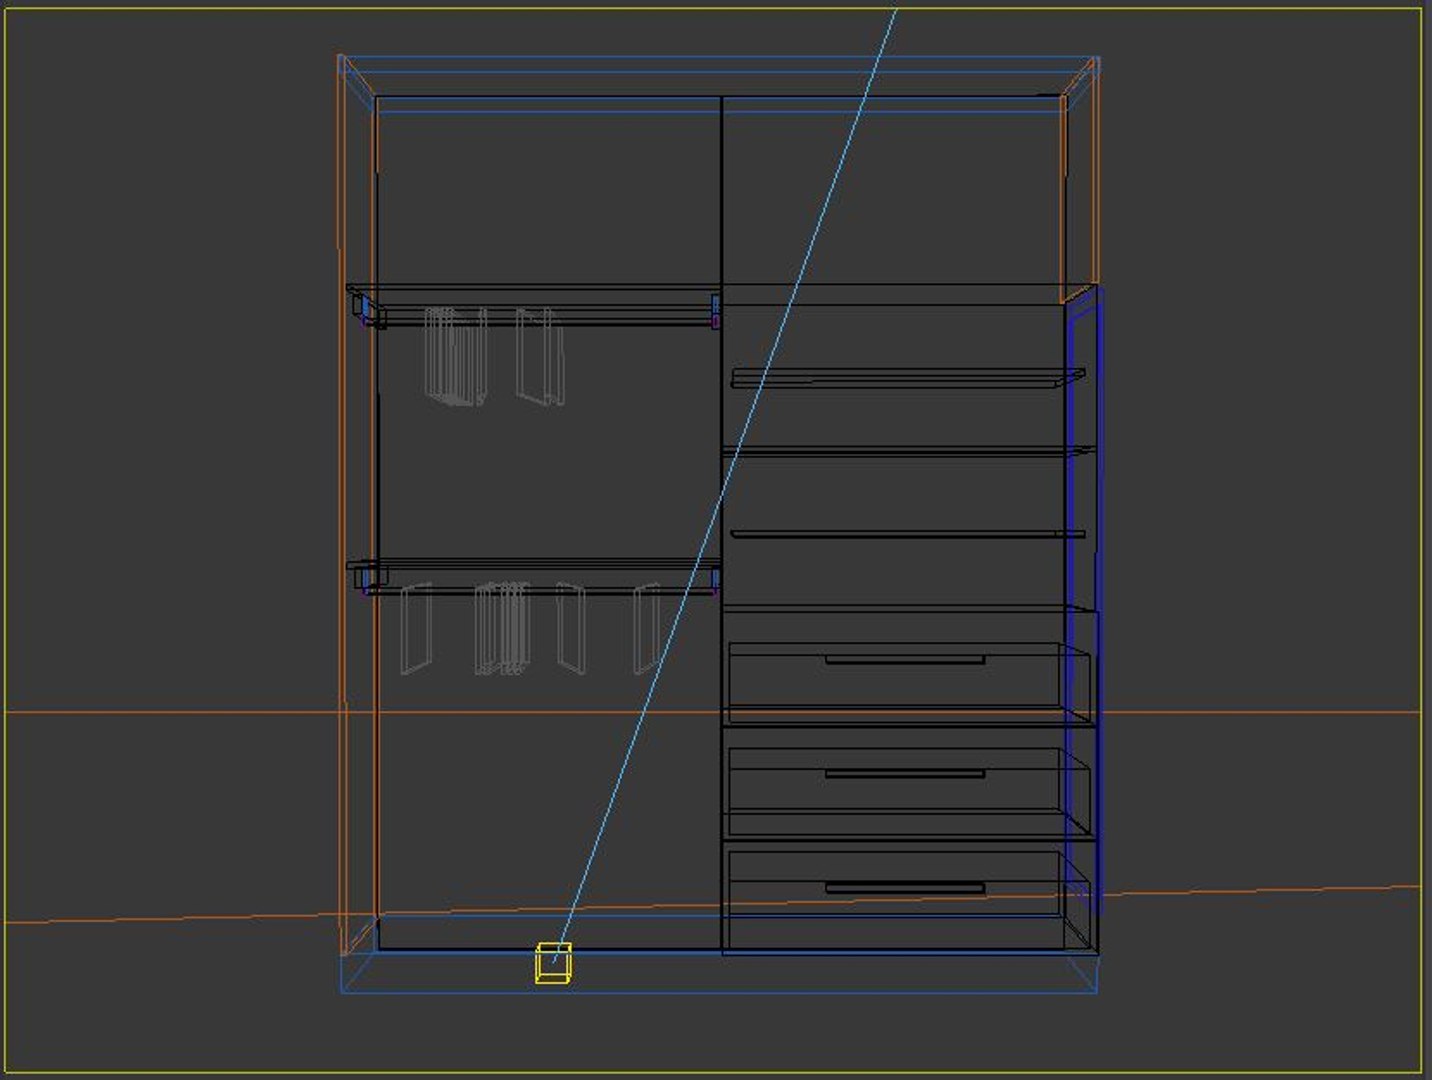Select the yellow cube helper near the wardrobe base
Screen dimensions: 1432x1080
(553, 963)
